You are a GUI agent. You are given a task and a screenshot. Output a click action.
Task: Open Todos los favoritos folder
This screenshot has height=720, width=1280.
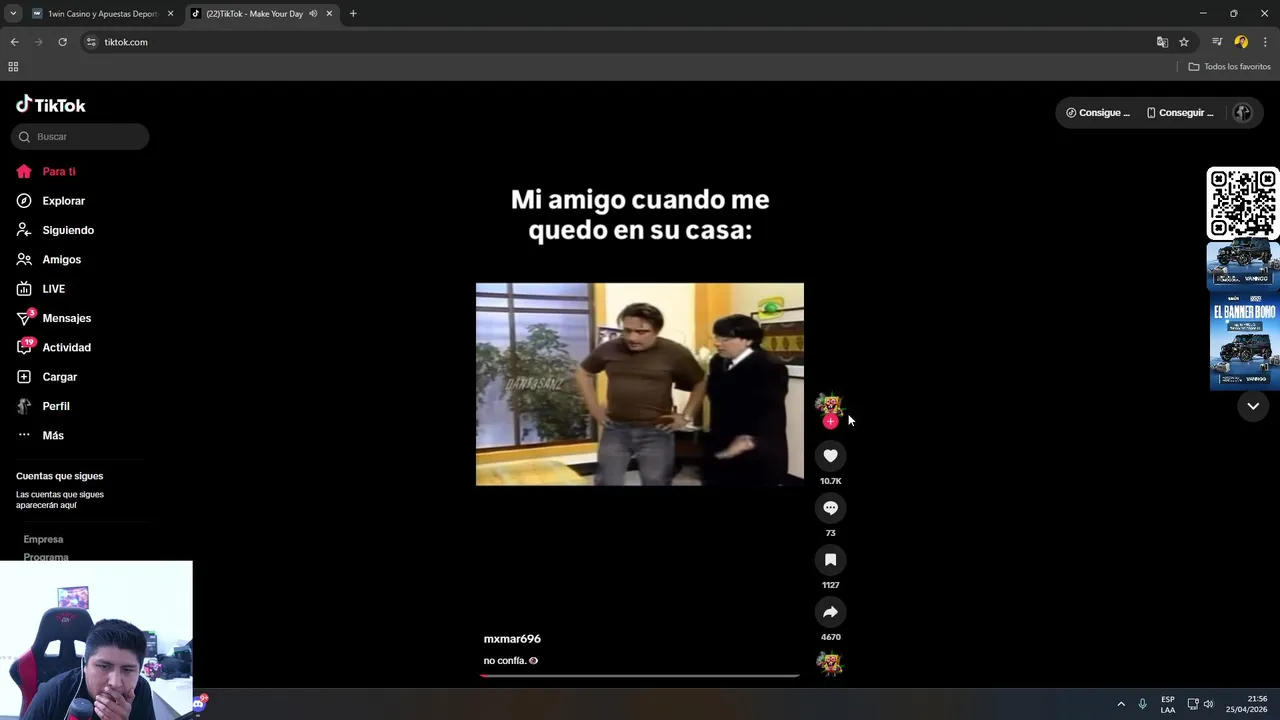[x=1229, y=67]
